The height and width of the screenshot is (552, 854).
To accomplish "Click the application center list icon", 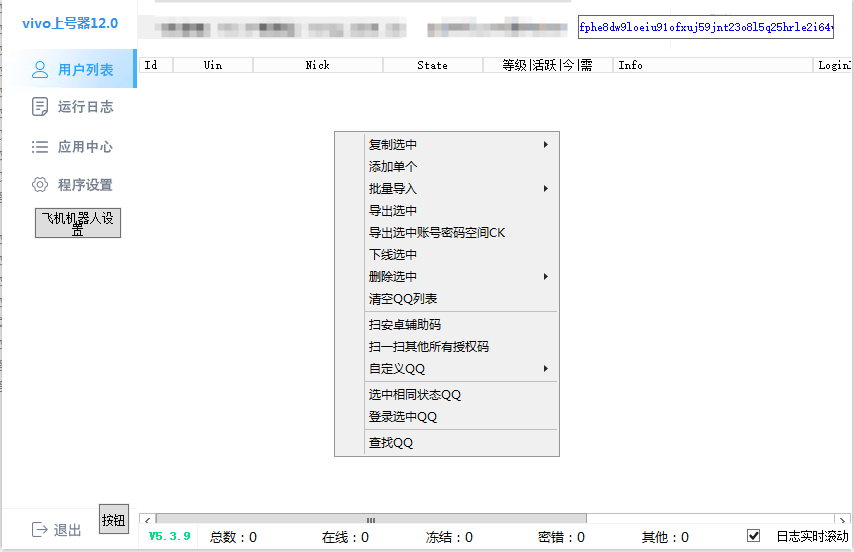I will 40,147.
